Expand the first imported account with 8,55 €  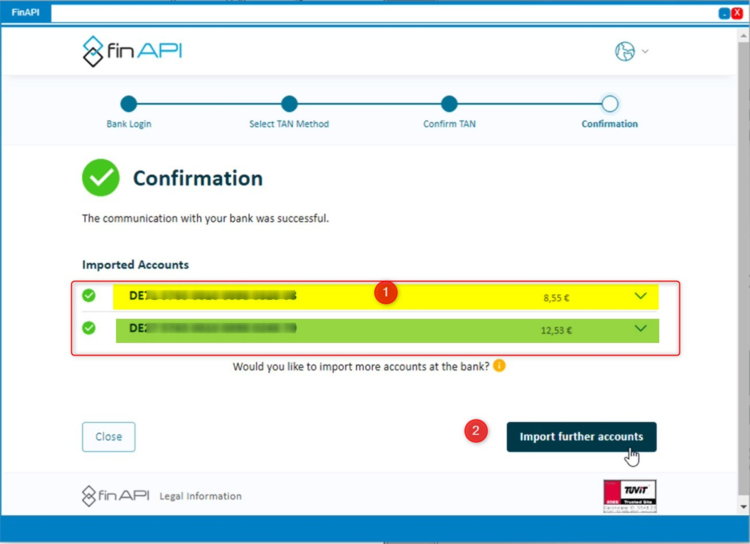pyautogui.click(x=641, y=296)
